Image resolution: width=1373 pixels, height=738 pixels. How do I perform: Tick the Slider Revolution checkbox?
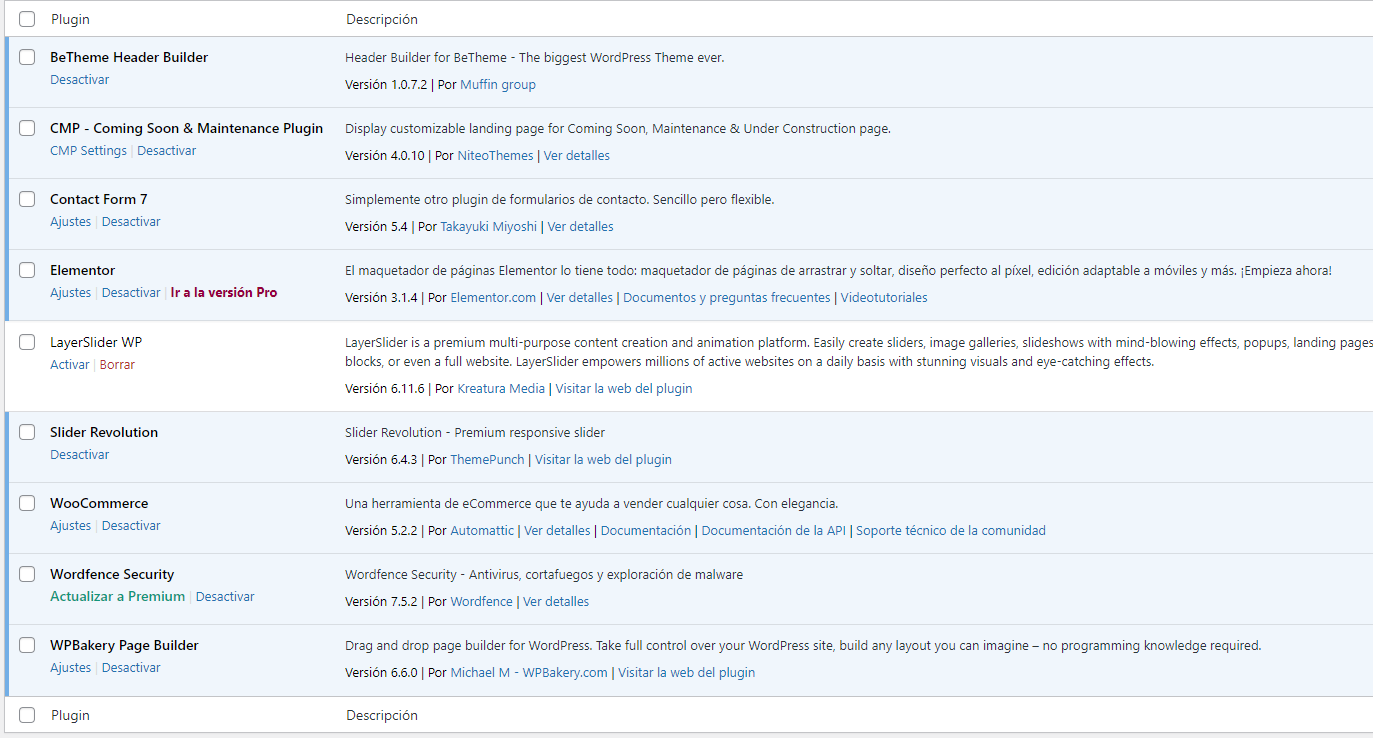pyautogui.click(x=27, y=432)
